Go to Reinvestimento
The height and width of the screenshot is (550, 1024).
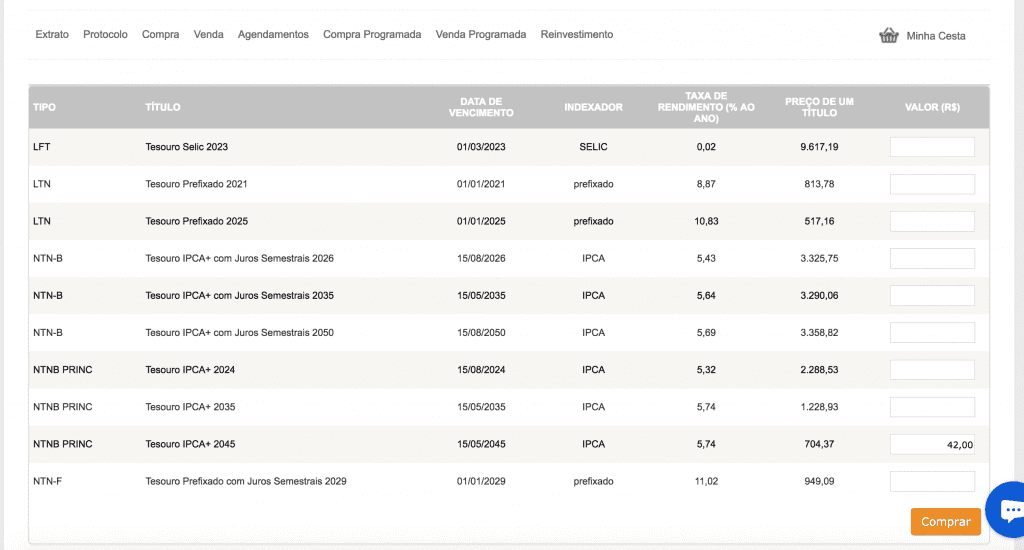pyautogui.click(x=577, y=35)
